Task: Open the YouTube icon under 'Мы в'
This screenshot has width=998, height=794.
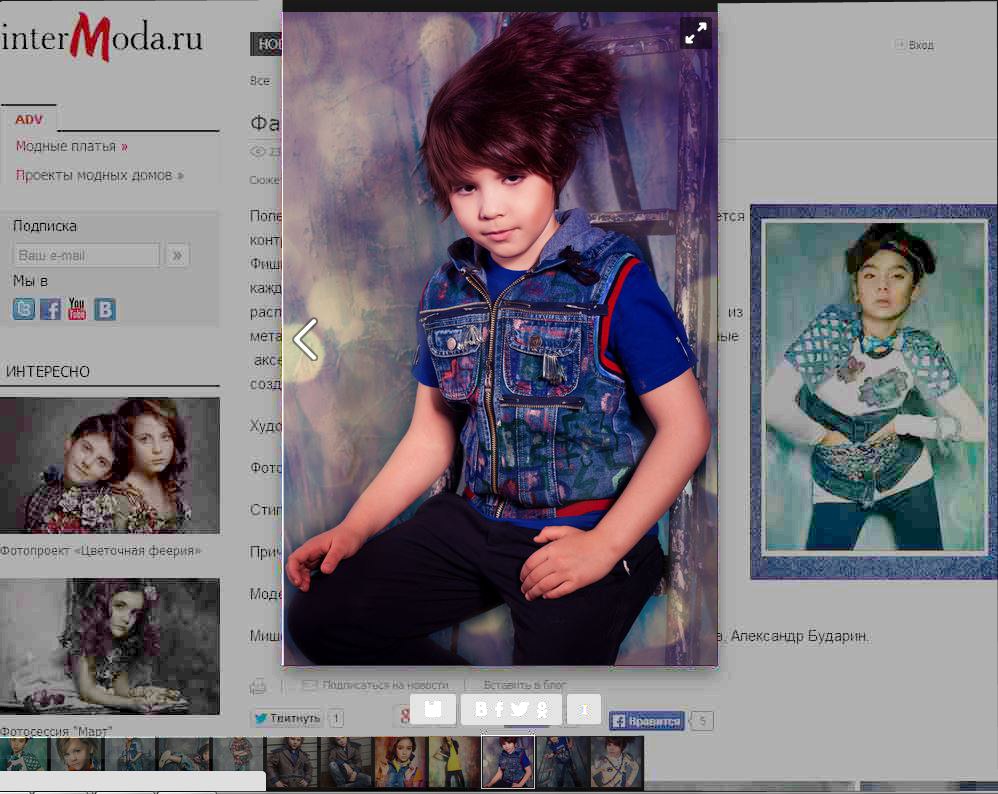Action: [77, 309]
